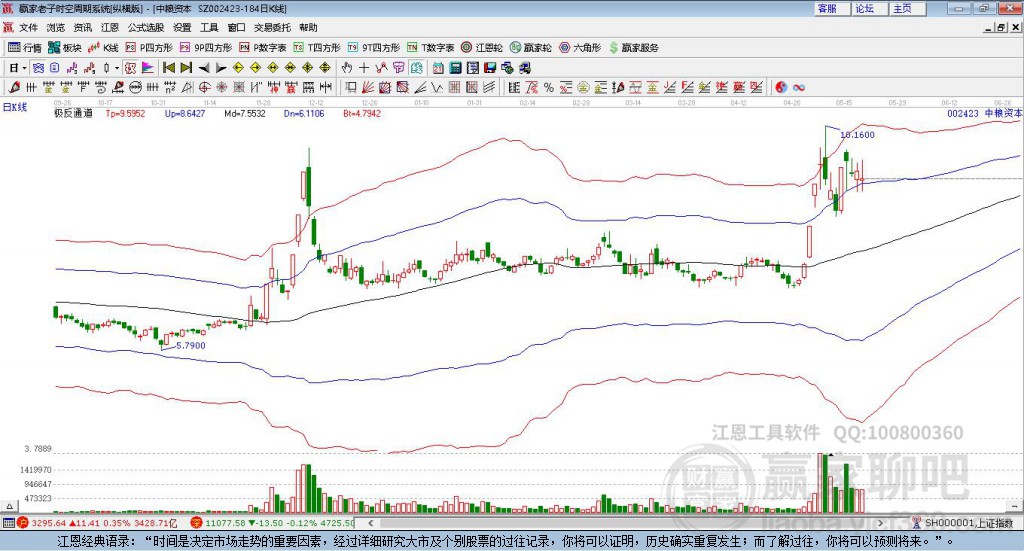This screenshot has height=551, width=1024.
Task: Click the 极反通道 indicator label
Action: pyautogui.click(x=73, y=113)
